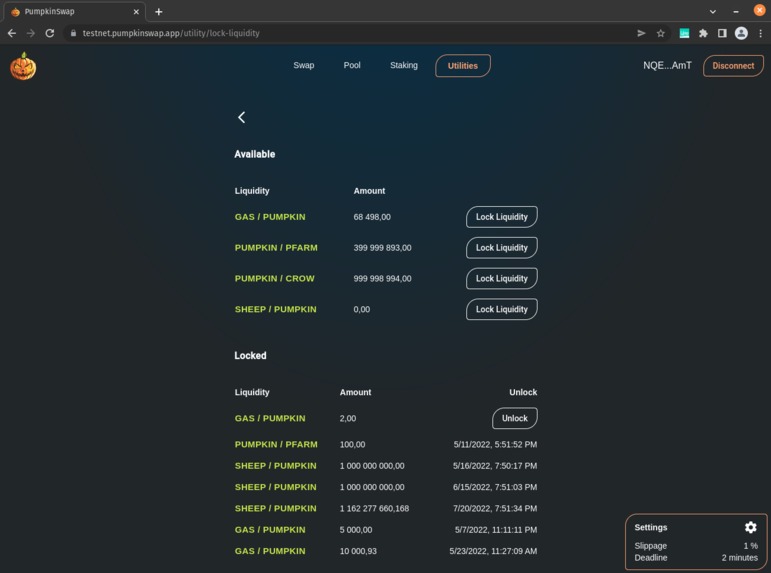Click the teal wallet extension icon
The width and height of the screenshot is (771, 573).
click(684, 33)
